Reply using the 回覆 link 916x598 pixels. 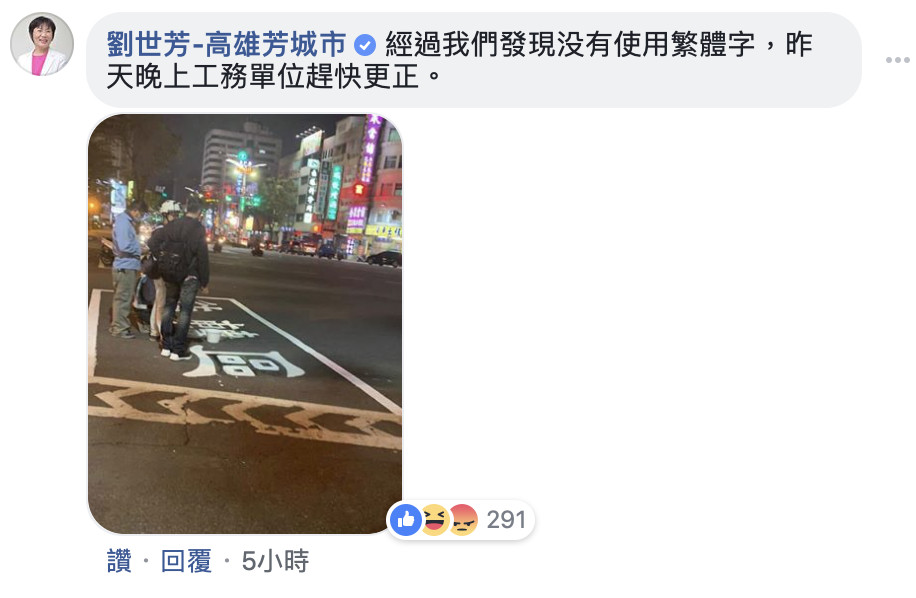[x=186, y=561]
